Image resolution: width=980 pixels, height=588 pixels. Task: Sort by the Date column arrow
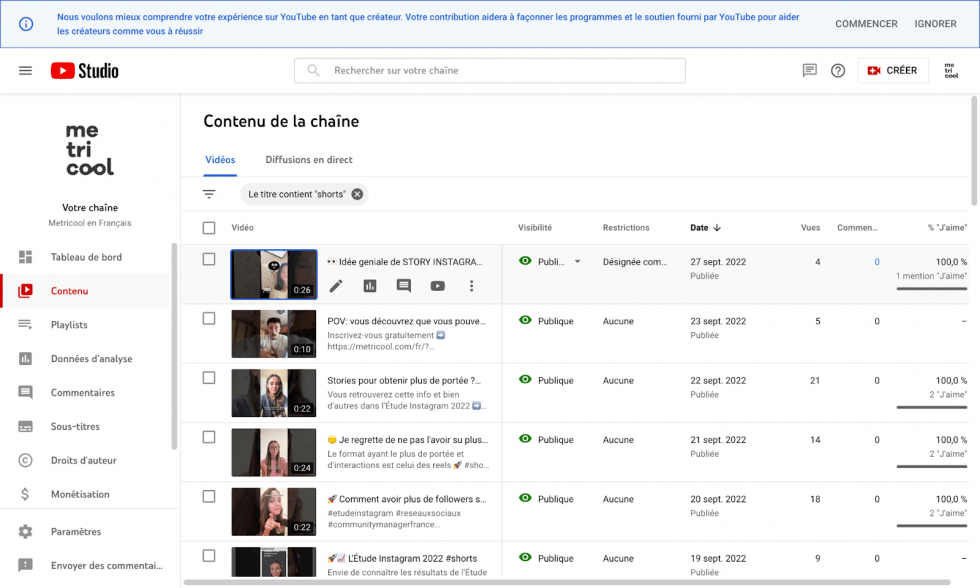(717, 227)
